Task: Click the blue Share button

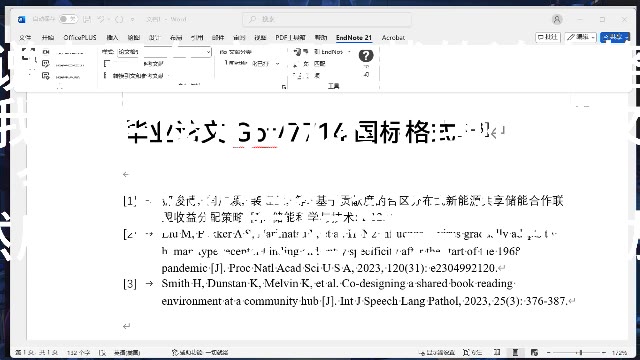Action: pyautogui.click(x=615, y=37)
